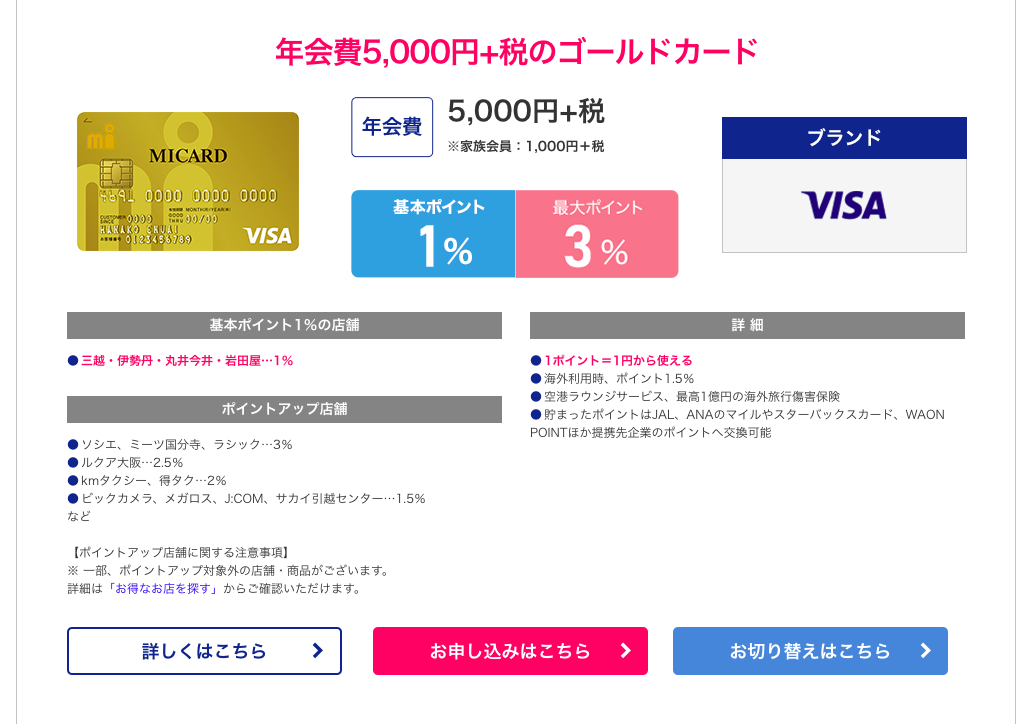Click the 5,000円+税 annual fee text
The height and width of the screenshot is (724, 1036).
[x=526, y=111]
